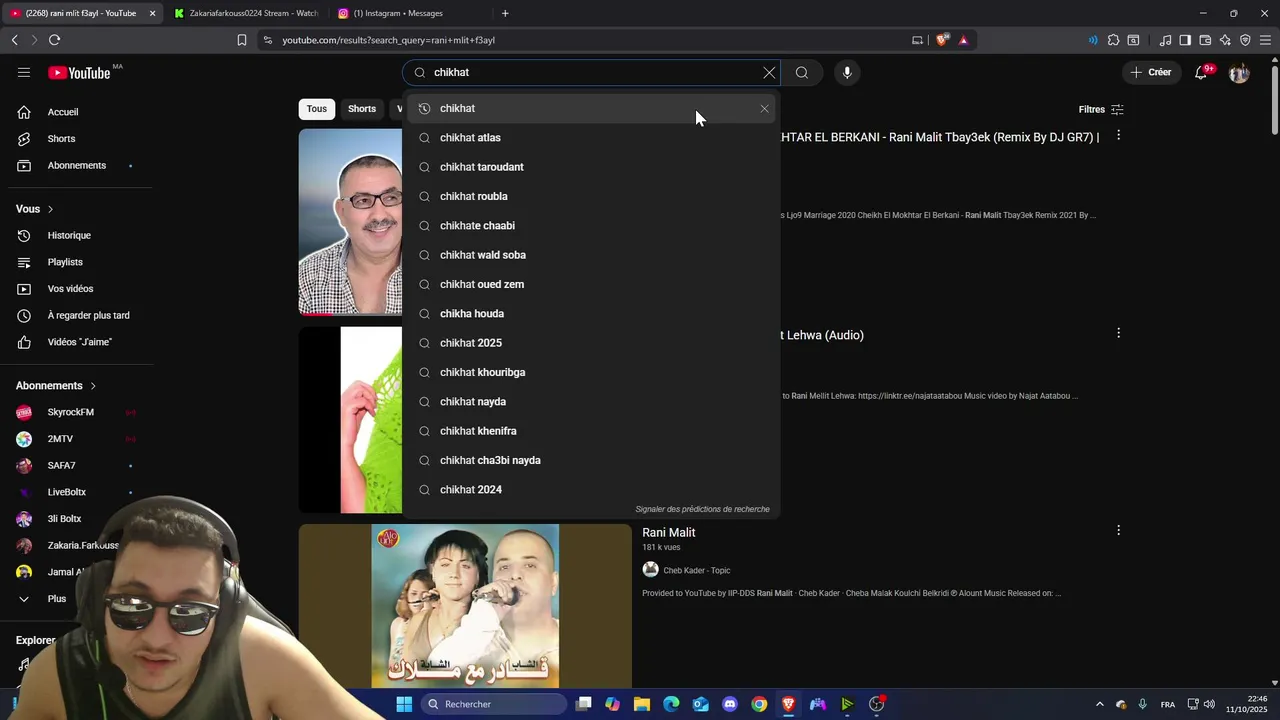Open YouTube notifications bell
1280x720 pixels.
click(1201, 72)
